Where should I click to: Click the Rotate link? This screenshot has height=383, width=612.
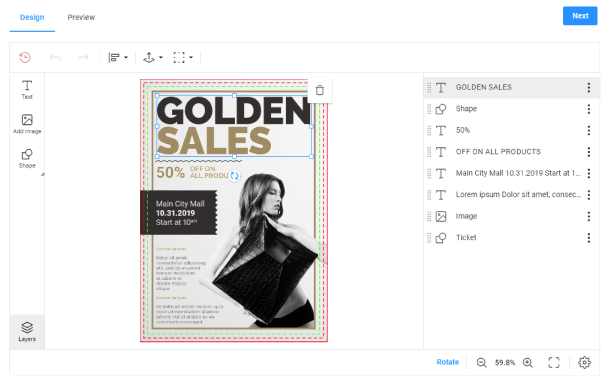[448, 362]
